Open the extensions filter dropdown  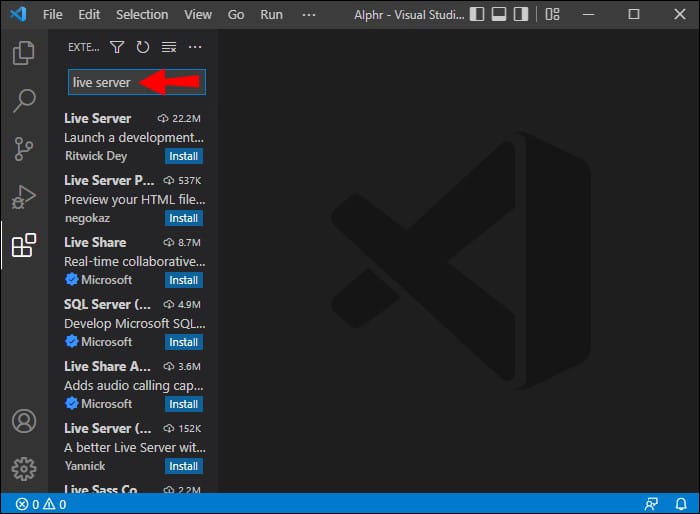(117, 47)
